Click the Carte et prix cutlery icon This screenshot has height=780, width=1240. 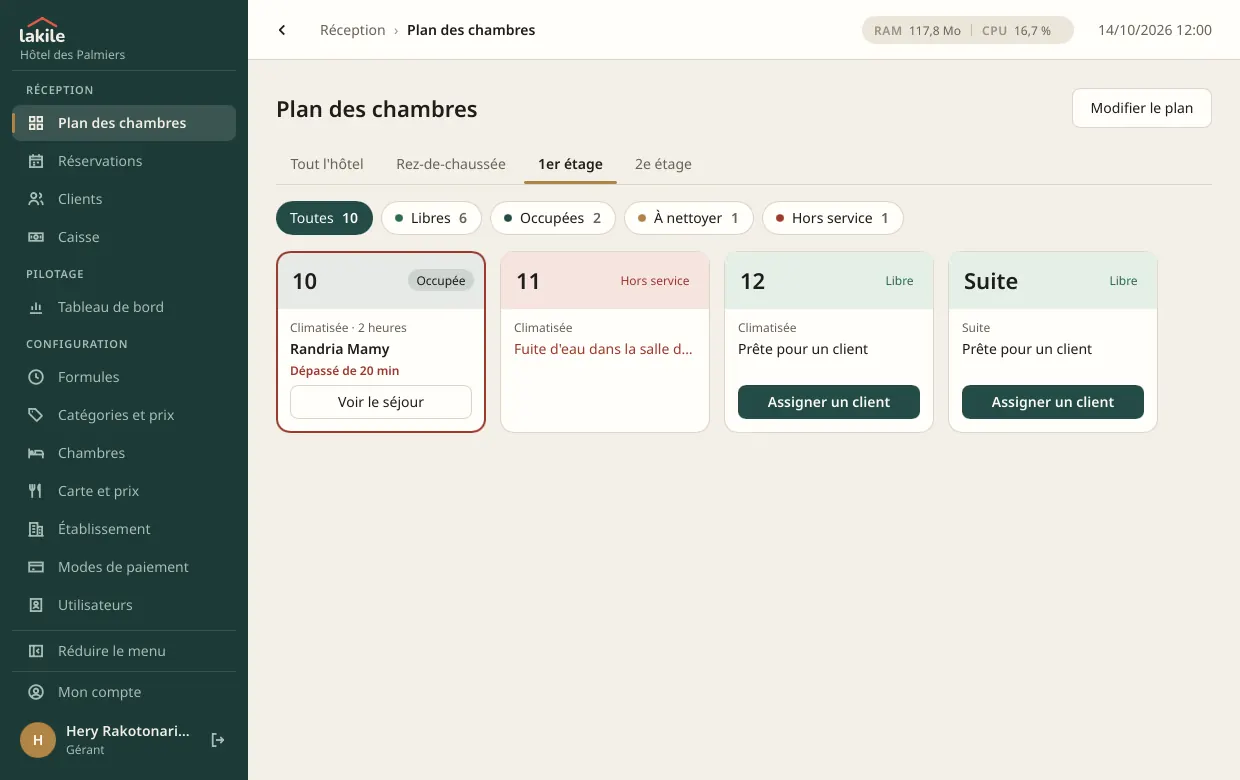(x=36, y=491)
